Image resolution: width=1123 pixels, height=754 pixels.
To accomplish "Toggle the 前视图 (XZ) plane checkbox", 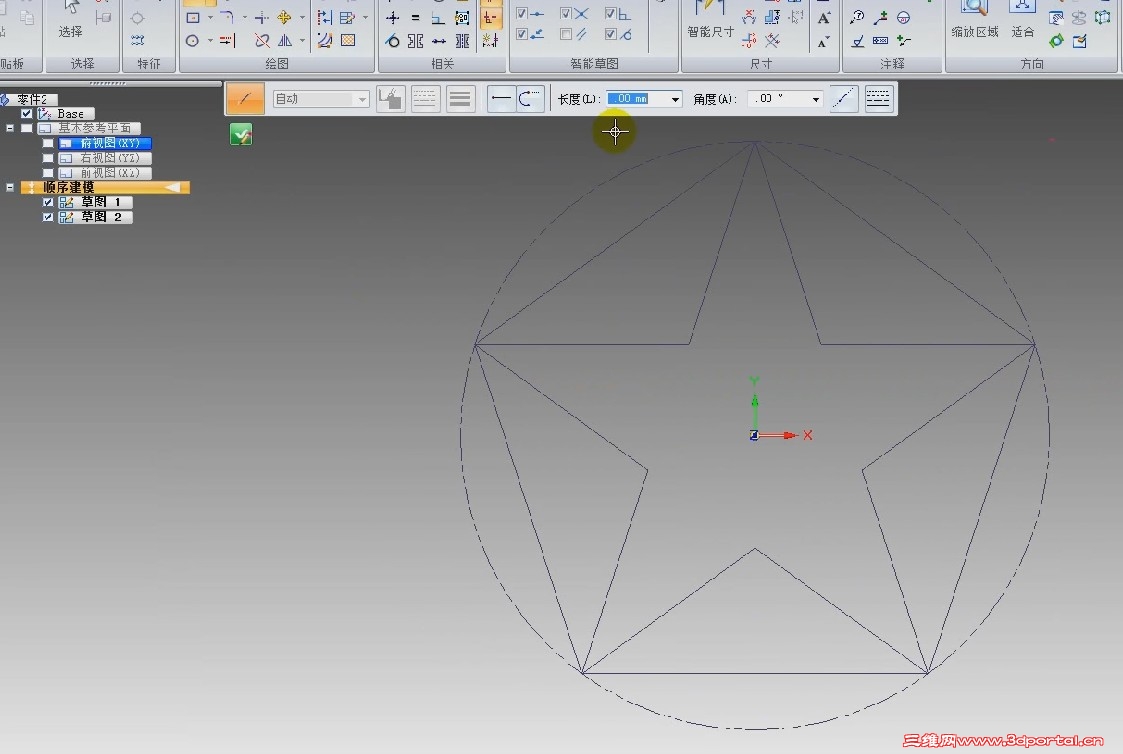I will click(48, 173).
